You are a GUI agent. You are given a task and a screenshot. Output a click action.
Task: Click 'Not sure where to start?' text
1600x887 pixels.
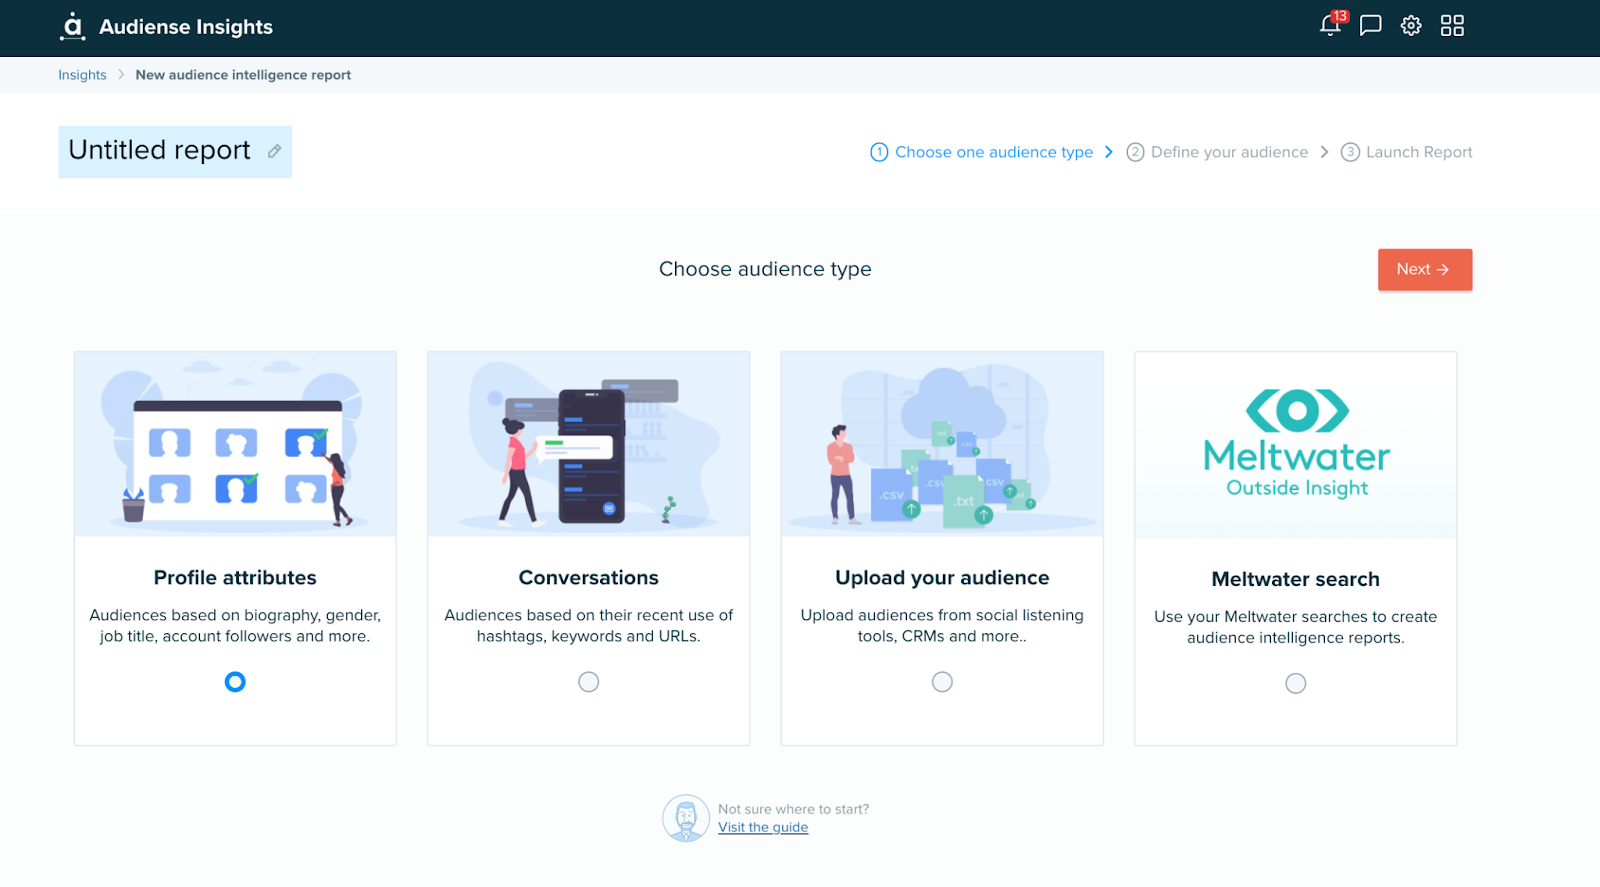pyautogui.click(x=794, y=809)
